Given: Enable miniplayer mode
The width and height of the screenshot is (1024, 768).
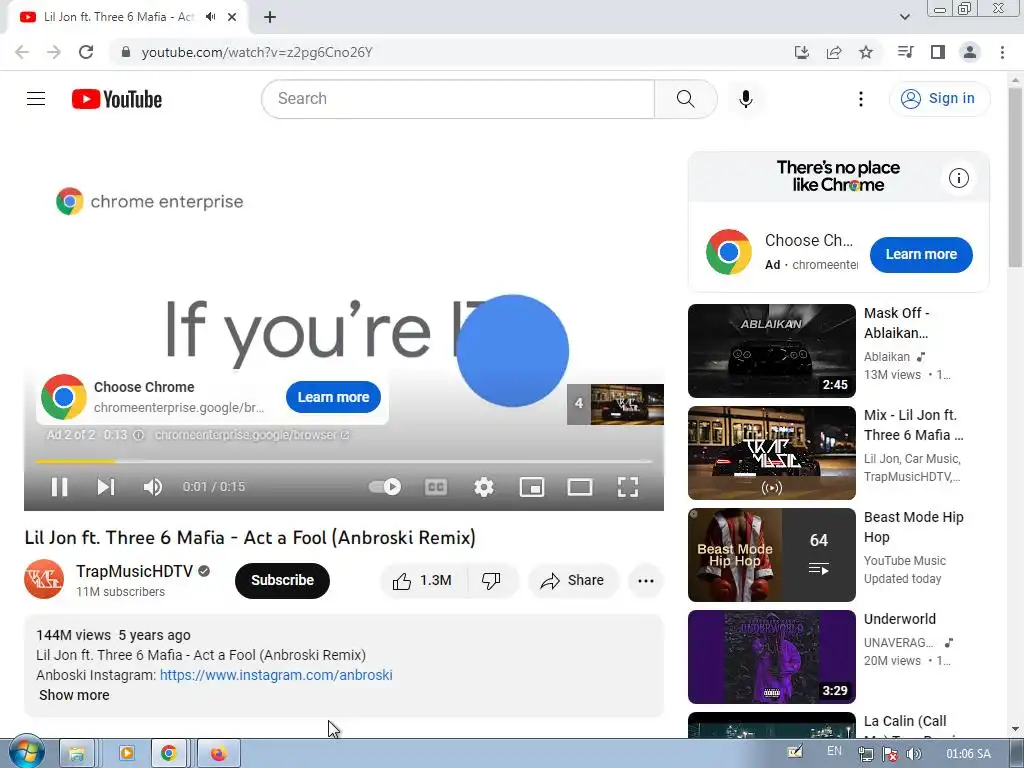Looking at the screenshot, I should (532, 487).
